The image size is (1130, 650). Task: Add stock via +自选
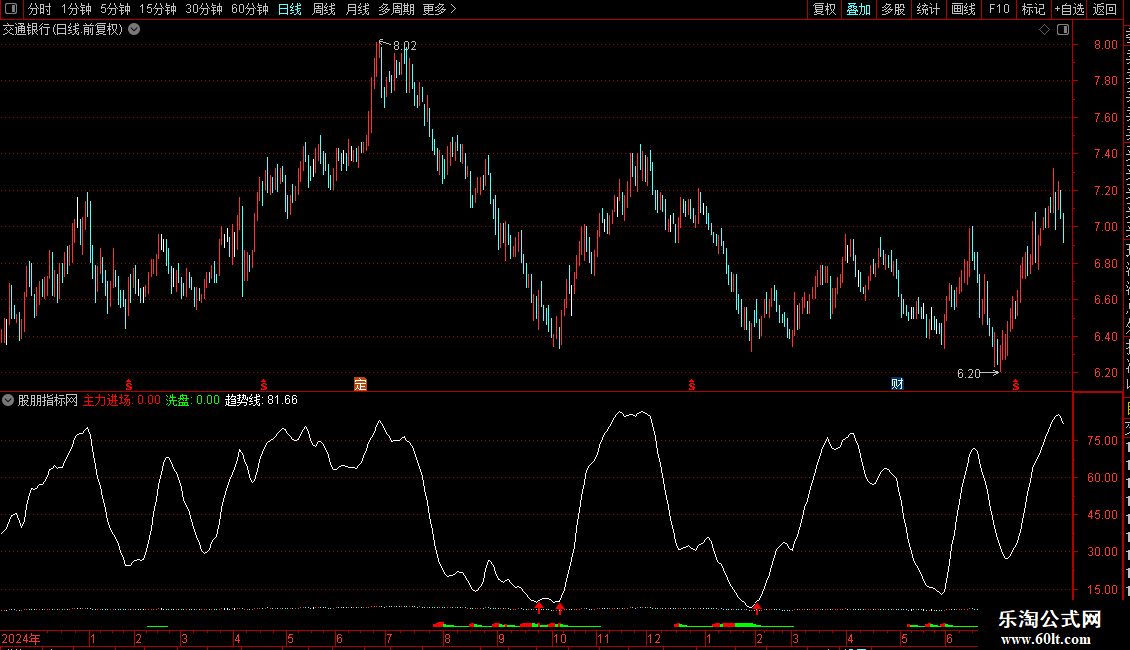1069,9
